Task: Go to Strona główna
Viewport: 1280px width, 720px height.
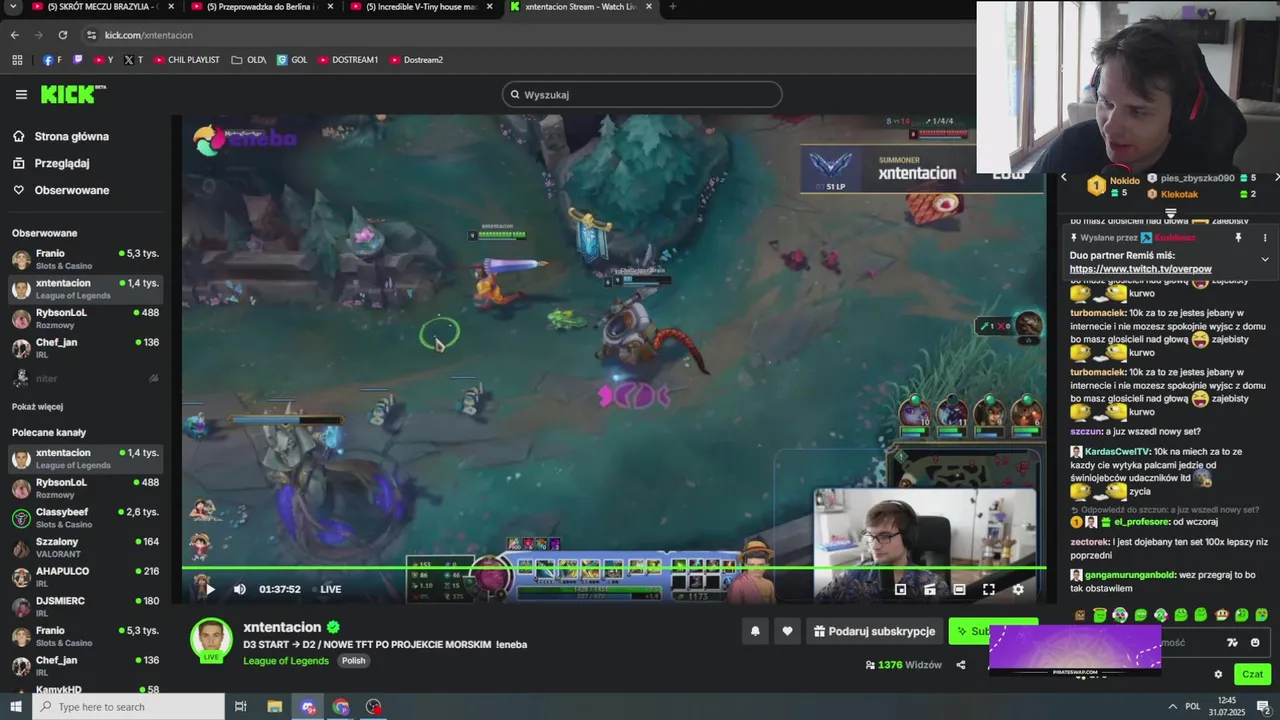Action: click(x=61, y=136)
